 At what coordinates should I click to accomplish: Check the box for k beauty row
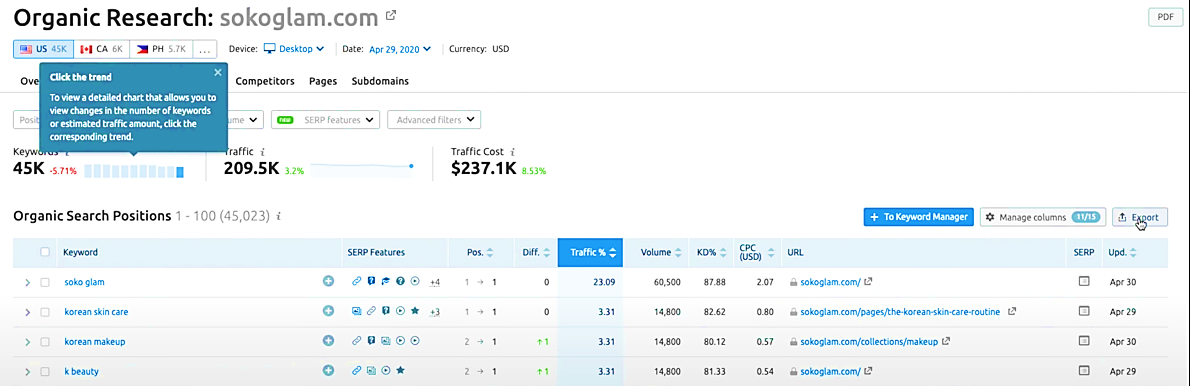click(45, 371)
